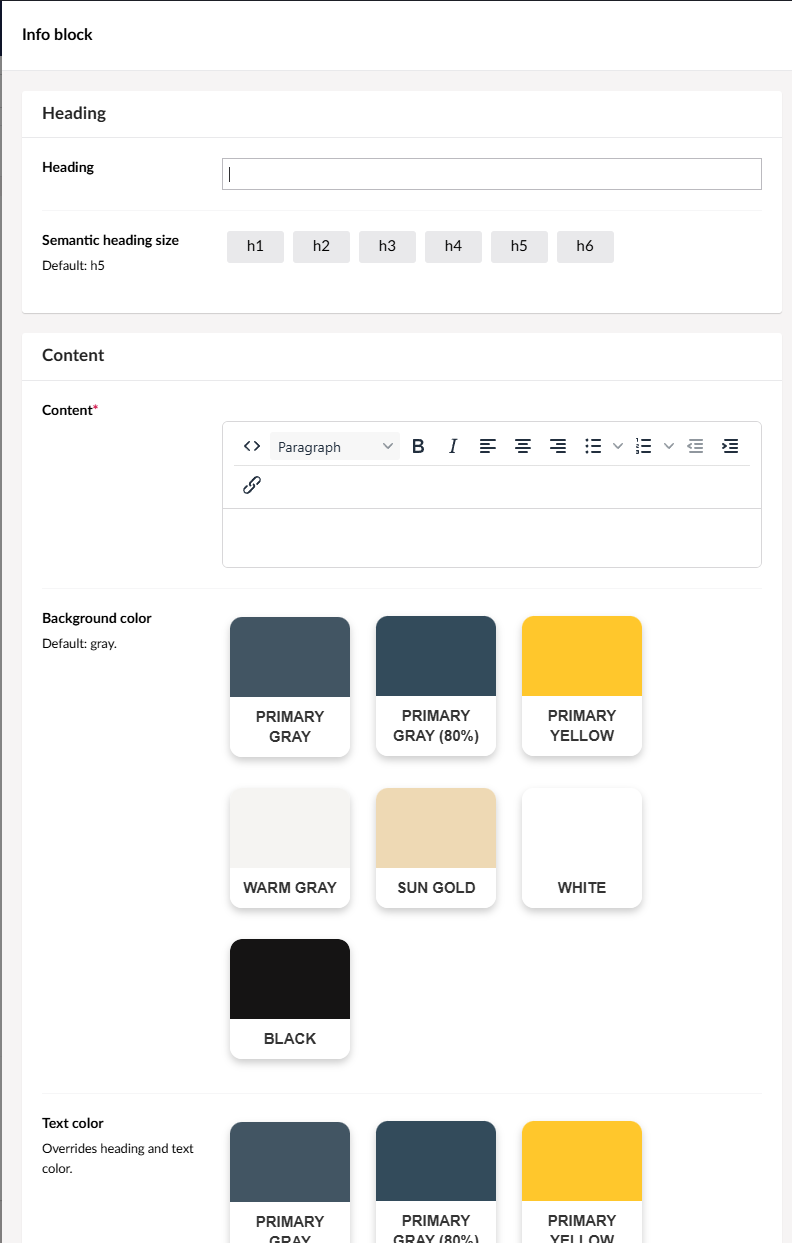Toggle italic text formatting
Image resolution: width=792 pixels, height=1243 pixels.
click(x=452, y=447)
